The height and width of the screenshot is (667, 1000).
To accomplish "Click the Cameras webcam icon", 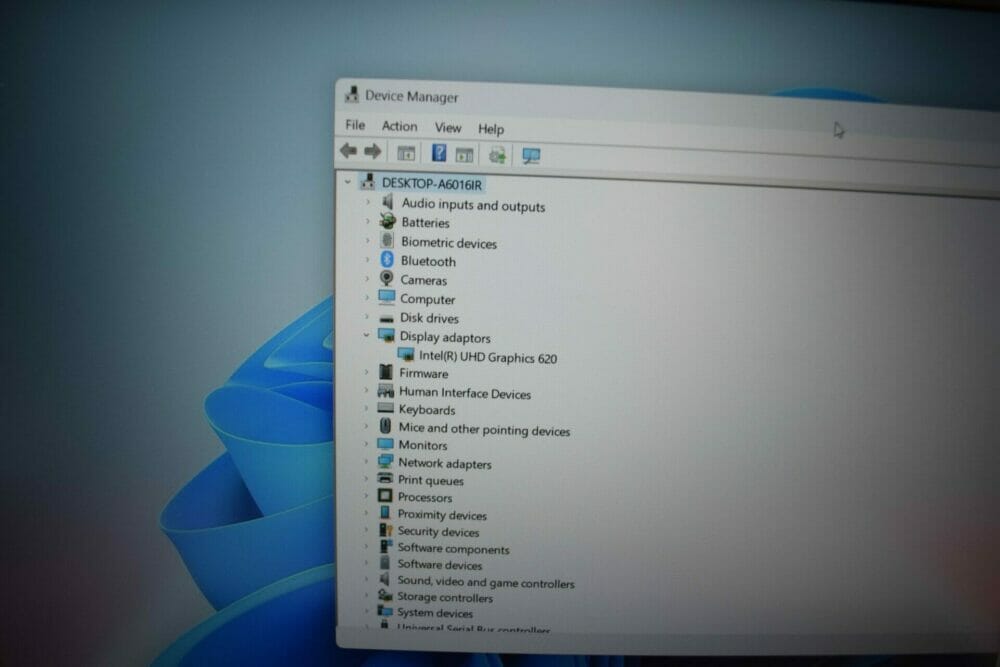I will click(x=386, y=278).
